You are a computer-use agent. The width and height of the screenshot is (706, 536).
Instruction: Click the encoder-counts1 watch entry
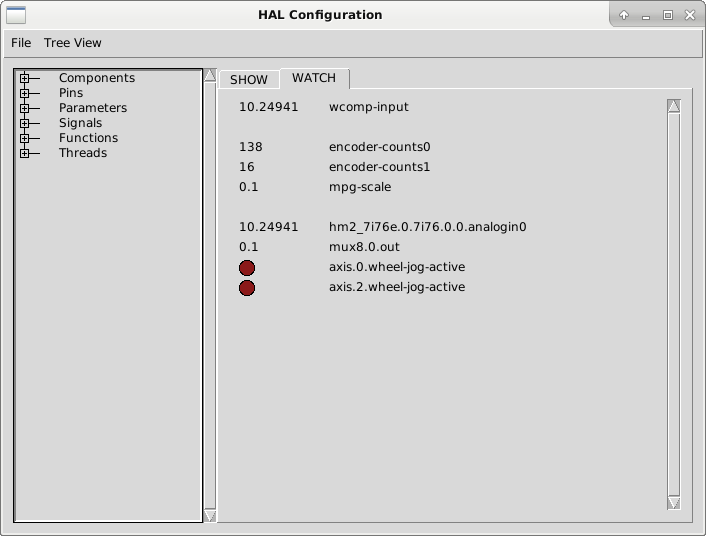pos(380,167)
